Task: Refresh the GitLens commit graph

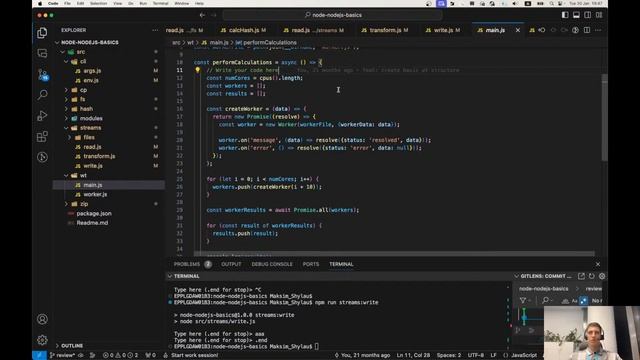Action: [x=591, y=276]
